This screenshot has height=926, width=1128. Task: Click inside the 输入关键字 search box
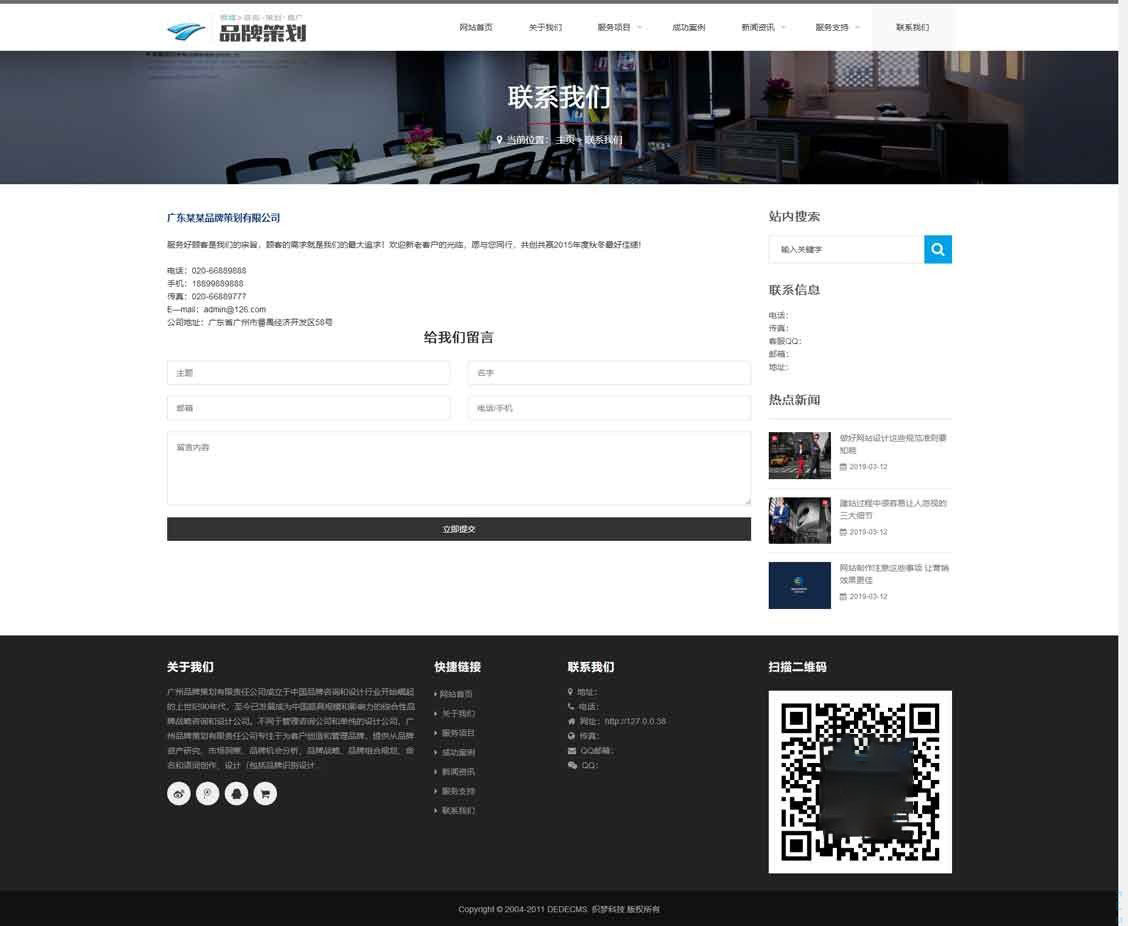click(845, 249)
